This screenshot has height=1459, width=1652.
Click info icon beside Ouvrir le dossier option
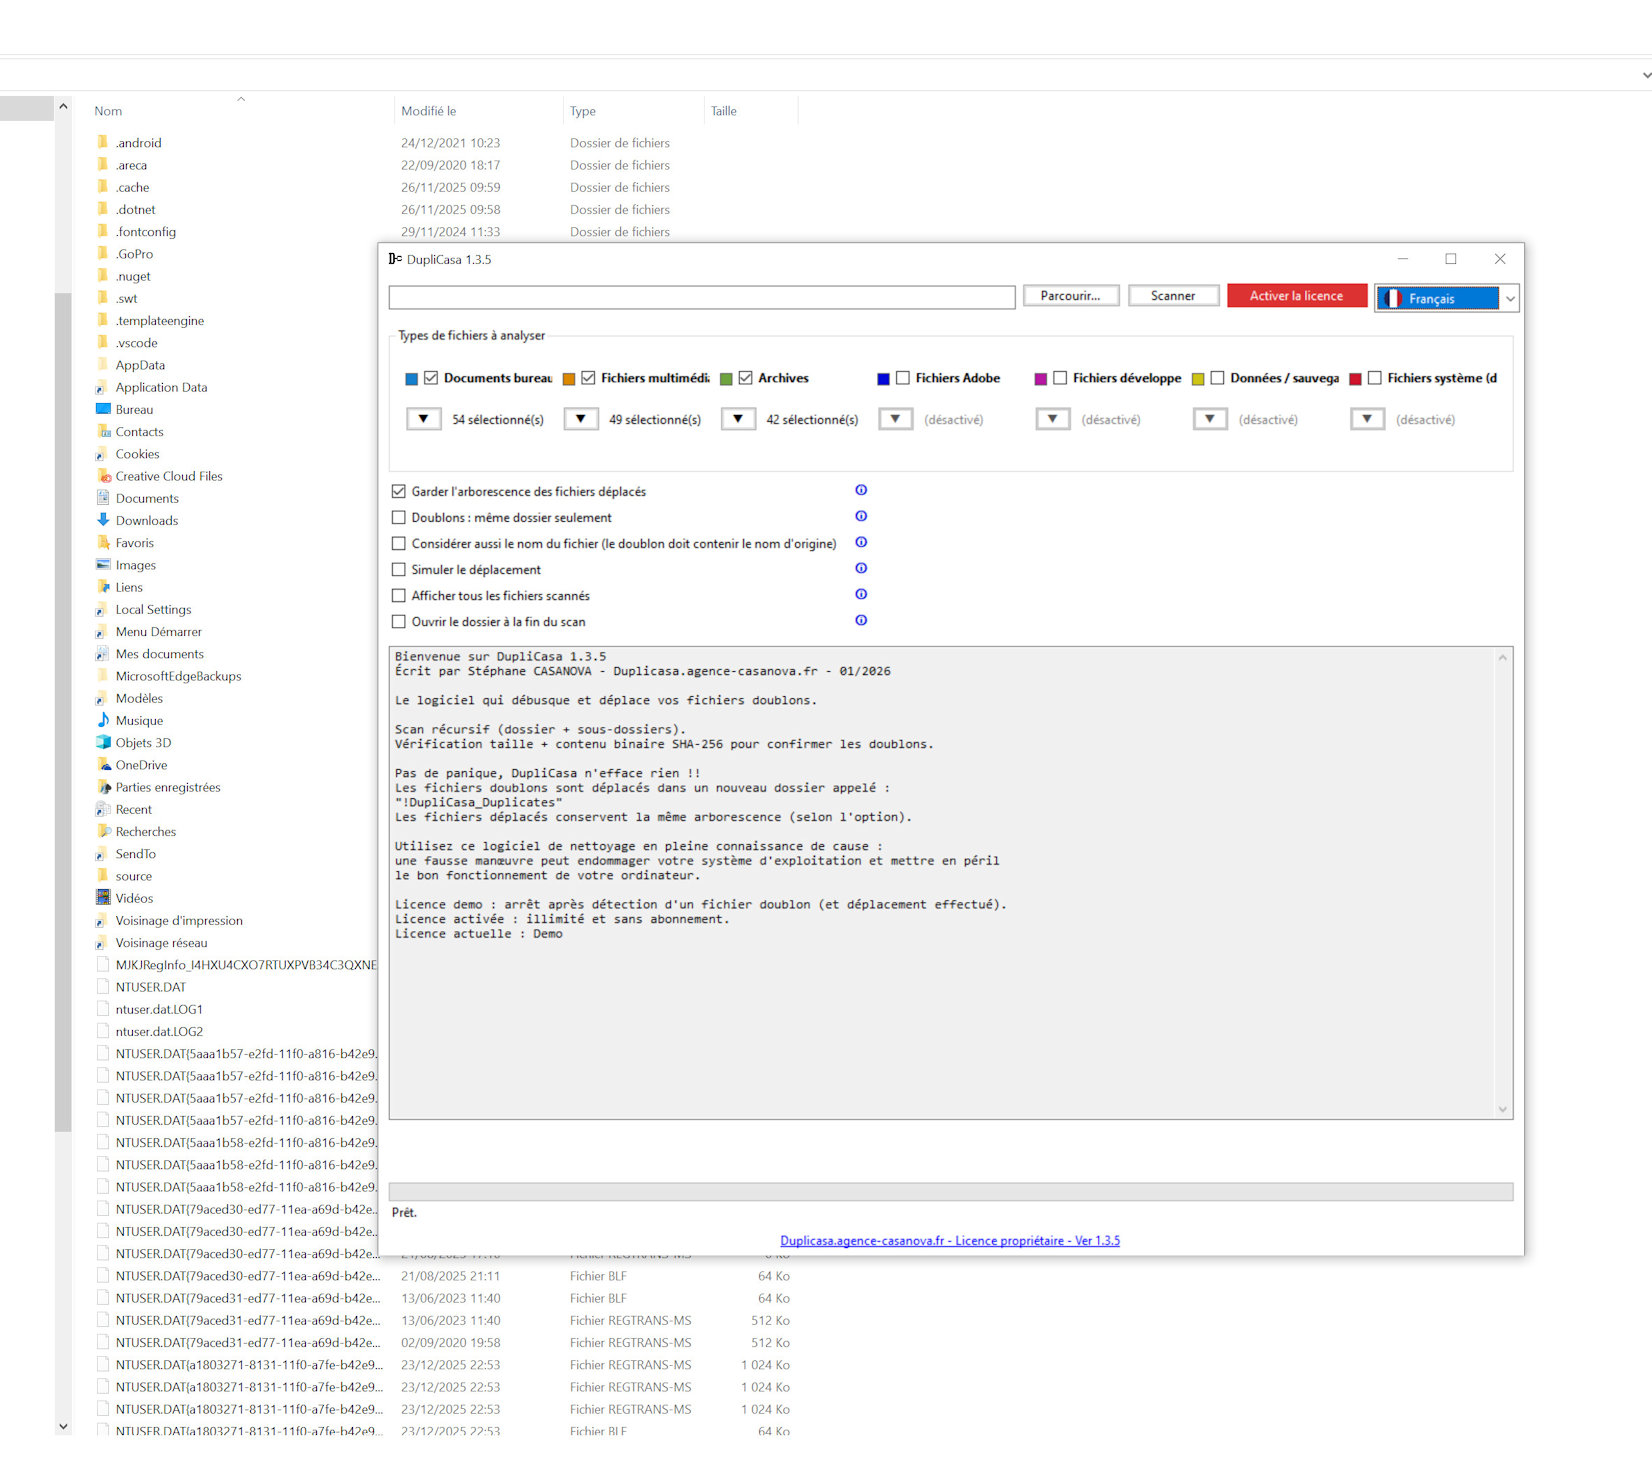pyautogui.click(x=861, y=620)
